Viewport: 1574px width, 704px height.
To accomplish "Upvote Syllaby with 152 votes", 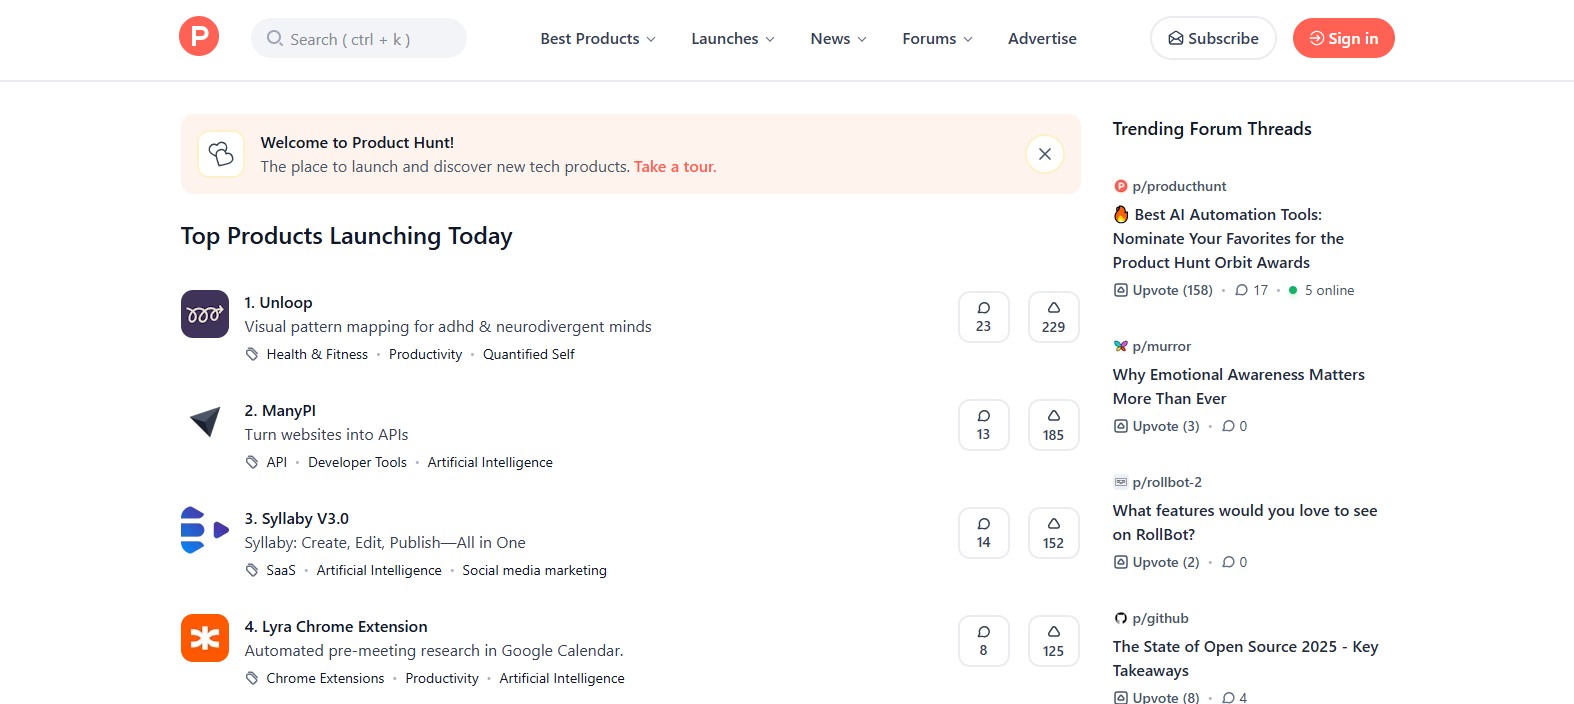I will tap(1053, 533).
